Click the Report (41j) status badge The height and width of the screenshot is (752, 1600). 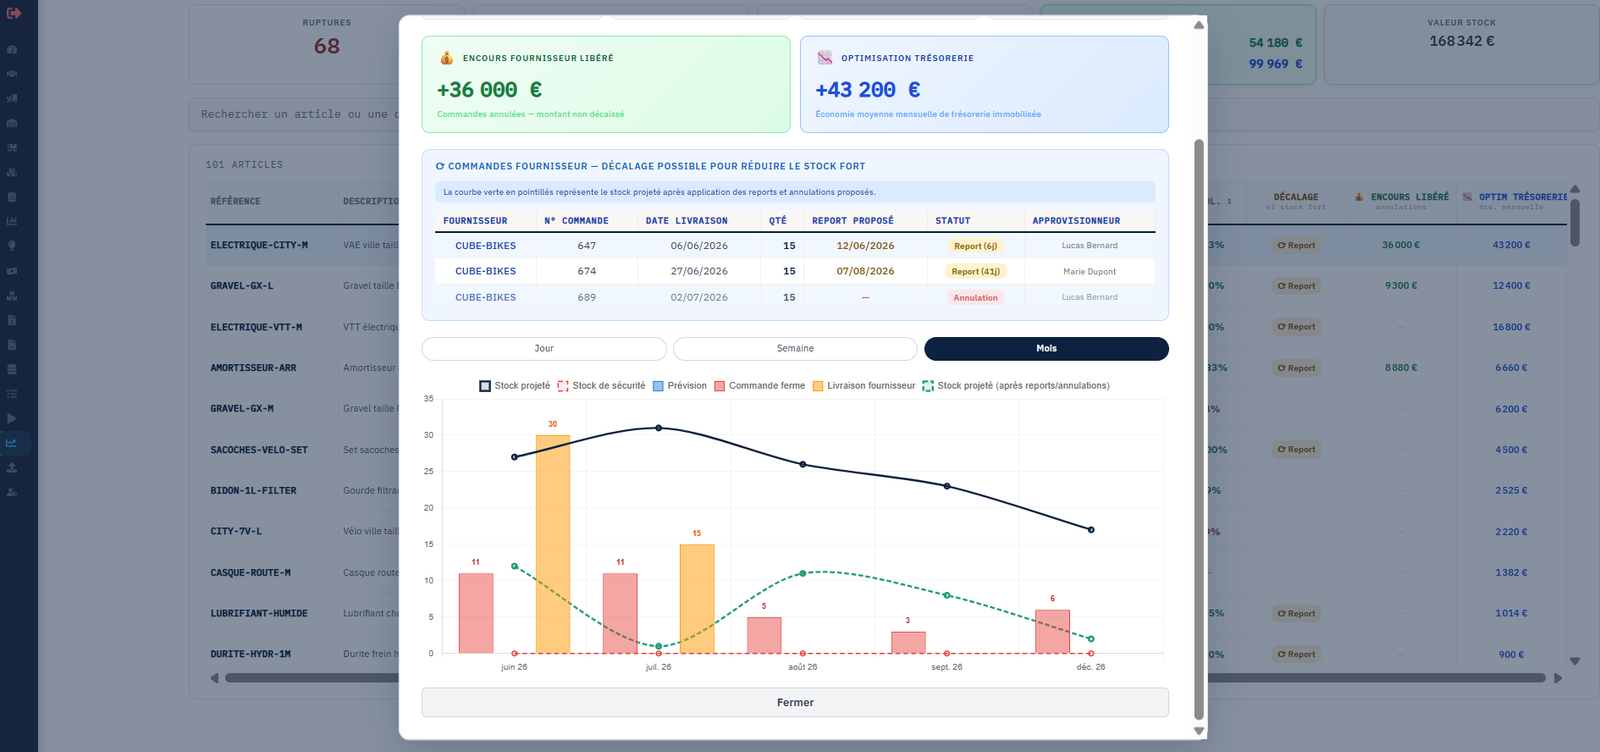click(x=975, y=272)
